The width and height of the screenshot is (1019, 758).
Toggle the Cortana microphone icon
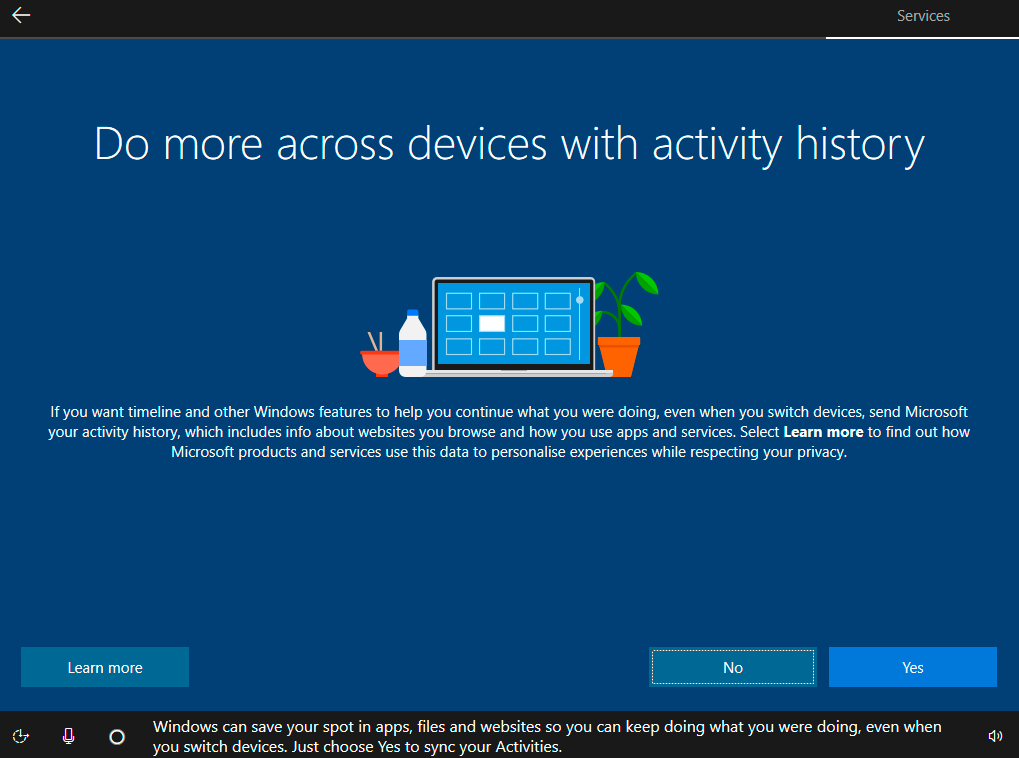[x=68, y=736]
